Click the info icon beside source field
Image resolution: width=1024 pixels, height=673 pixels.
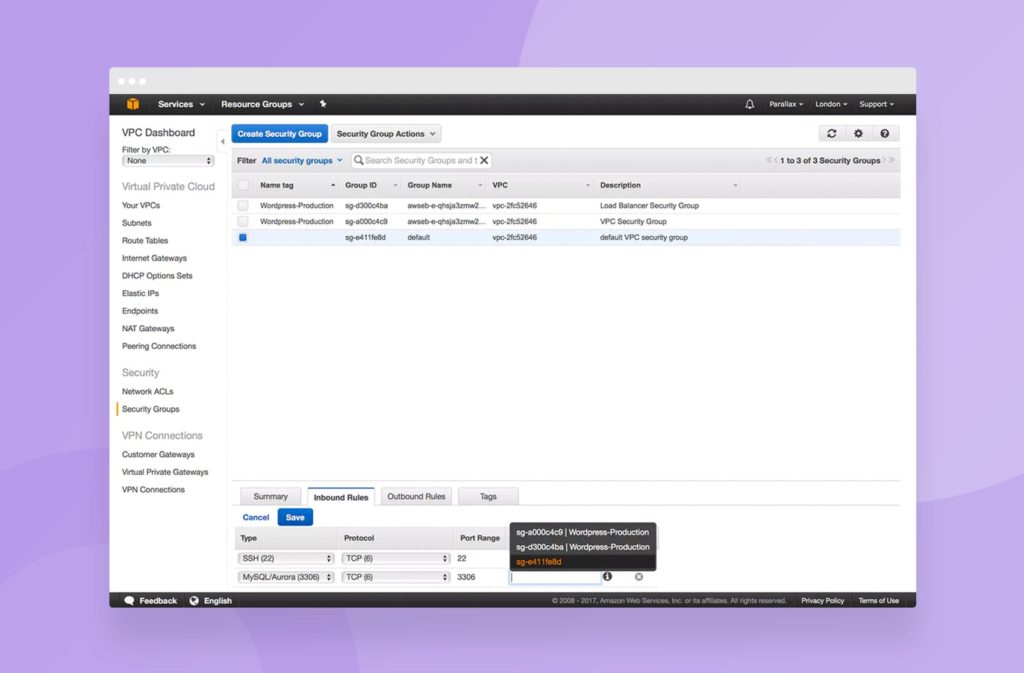pyautogui.click(x=607, y=576)
